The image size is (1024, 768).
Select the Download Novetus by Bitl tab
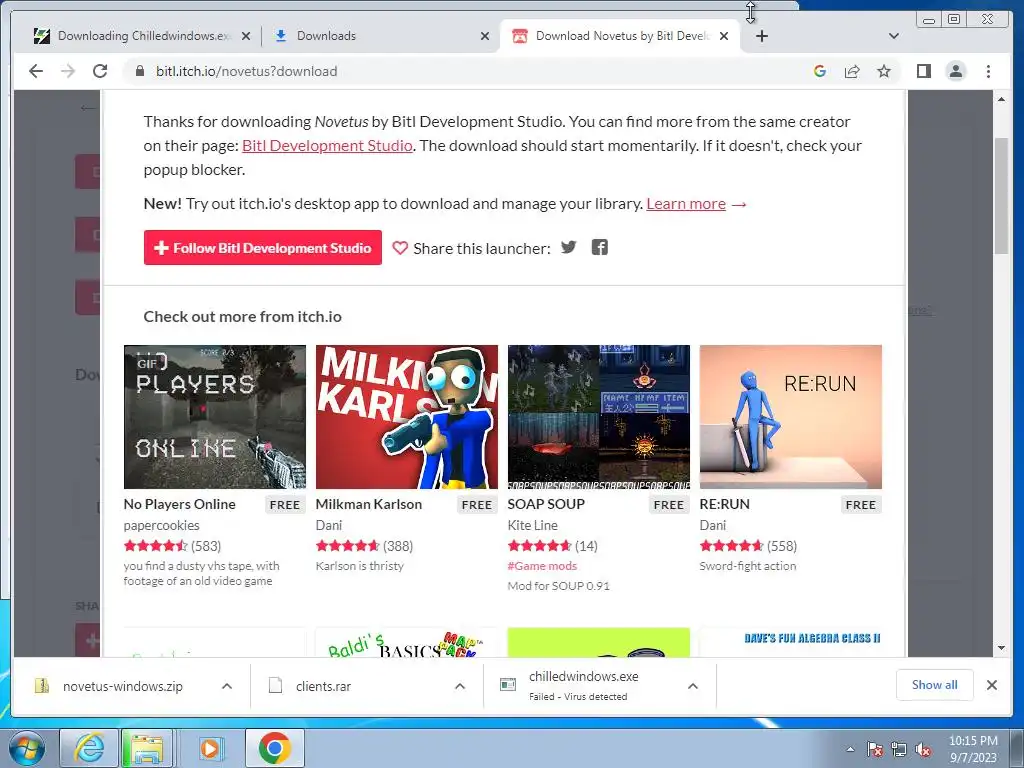(x=619, y=36)
